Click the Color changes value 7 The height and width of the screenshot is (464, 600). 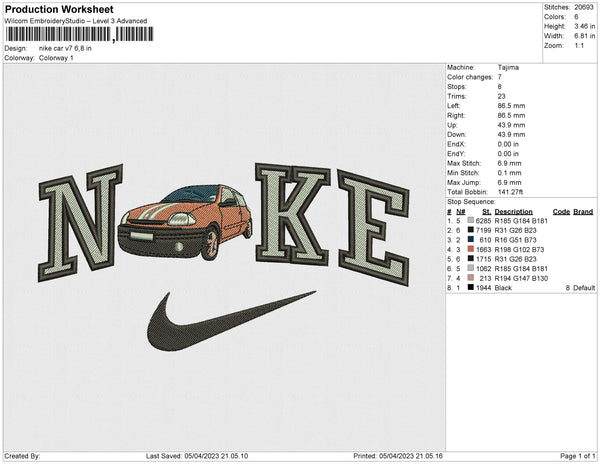click(500, 77)
